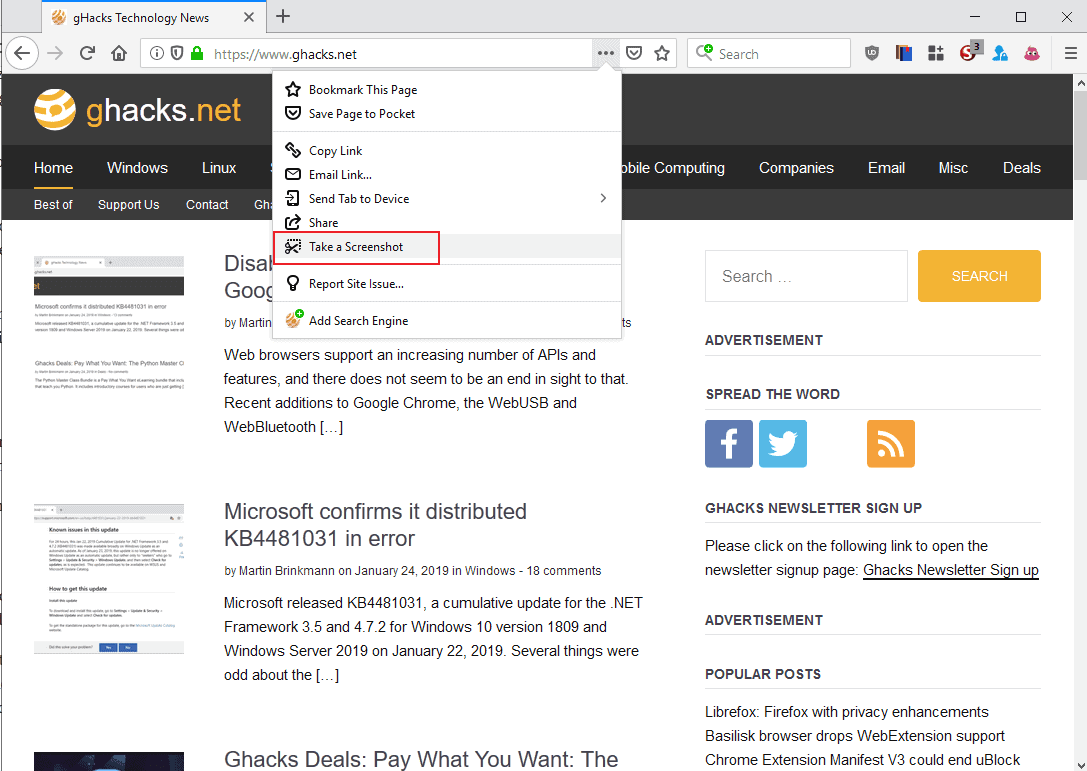The image size is (1087, 771).
Task: Close the gHacks Technology News tab
Action: coord(249,17)
